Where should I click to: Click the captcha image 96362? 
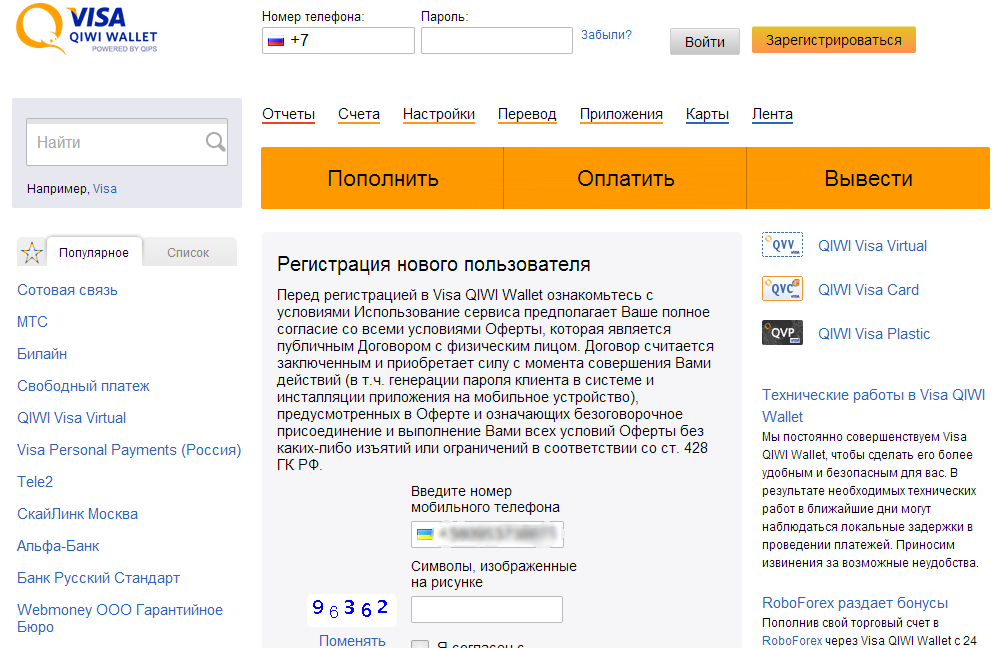[x=352, y=608]
